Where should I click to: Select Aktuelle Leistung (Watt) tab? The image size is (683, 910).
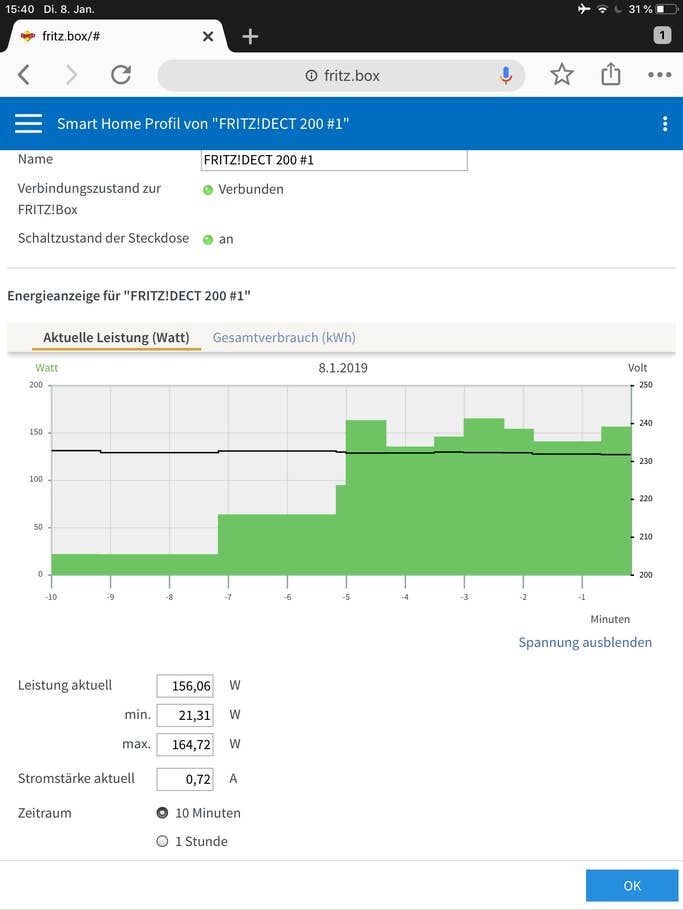pyautogui.click(x=116, y=338)
